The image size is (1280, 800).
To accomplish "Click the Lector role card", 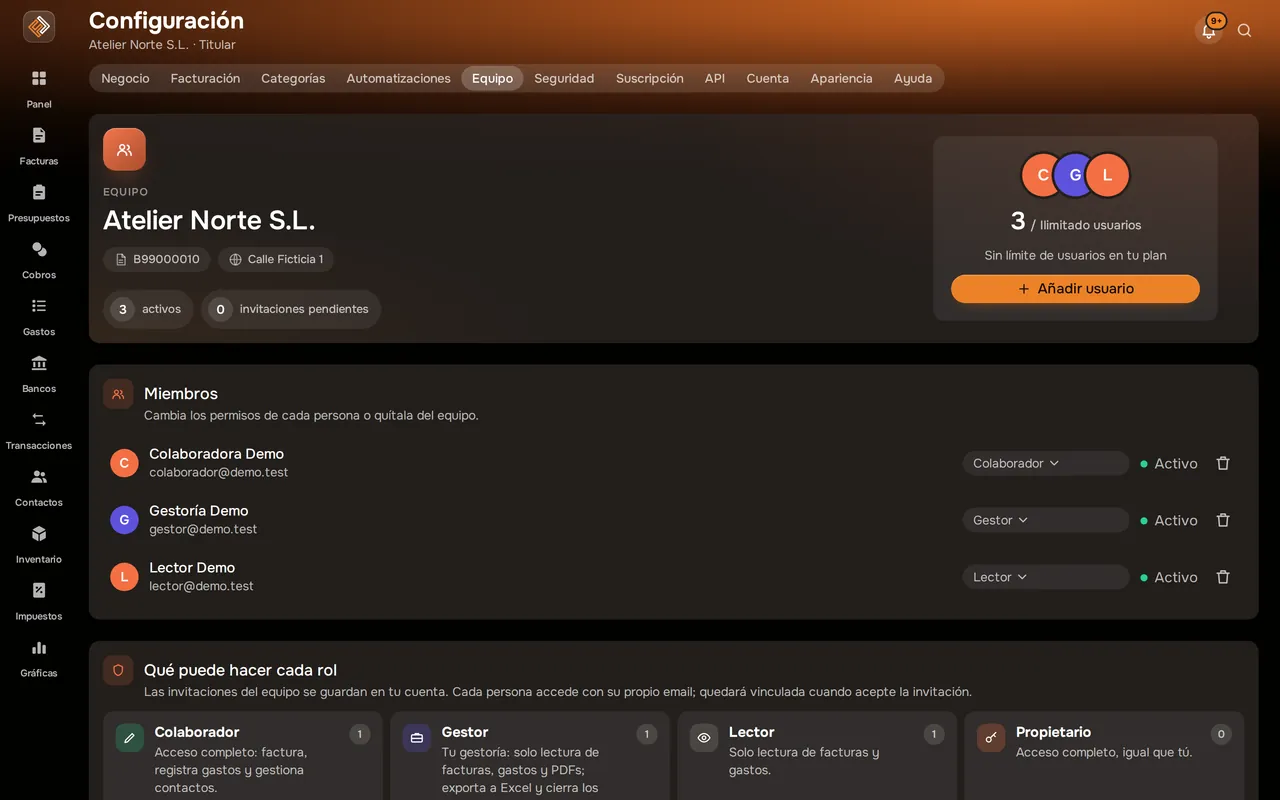I will (x=817, y=756).
